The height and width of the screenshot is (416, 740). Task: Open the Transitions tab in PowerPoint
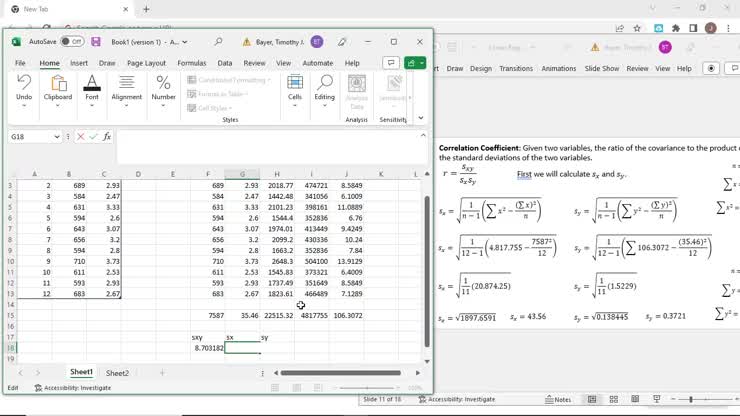516,69
